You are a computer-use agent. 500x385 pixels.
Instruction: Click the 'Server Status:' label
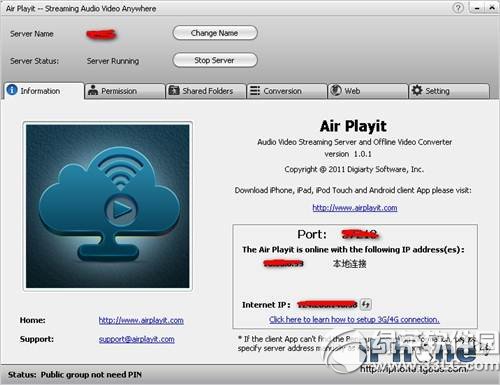34,61
